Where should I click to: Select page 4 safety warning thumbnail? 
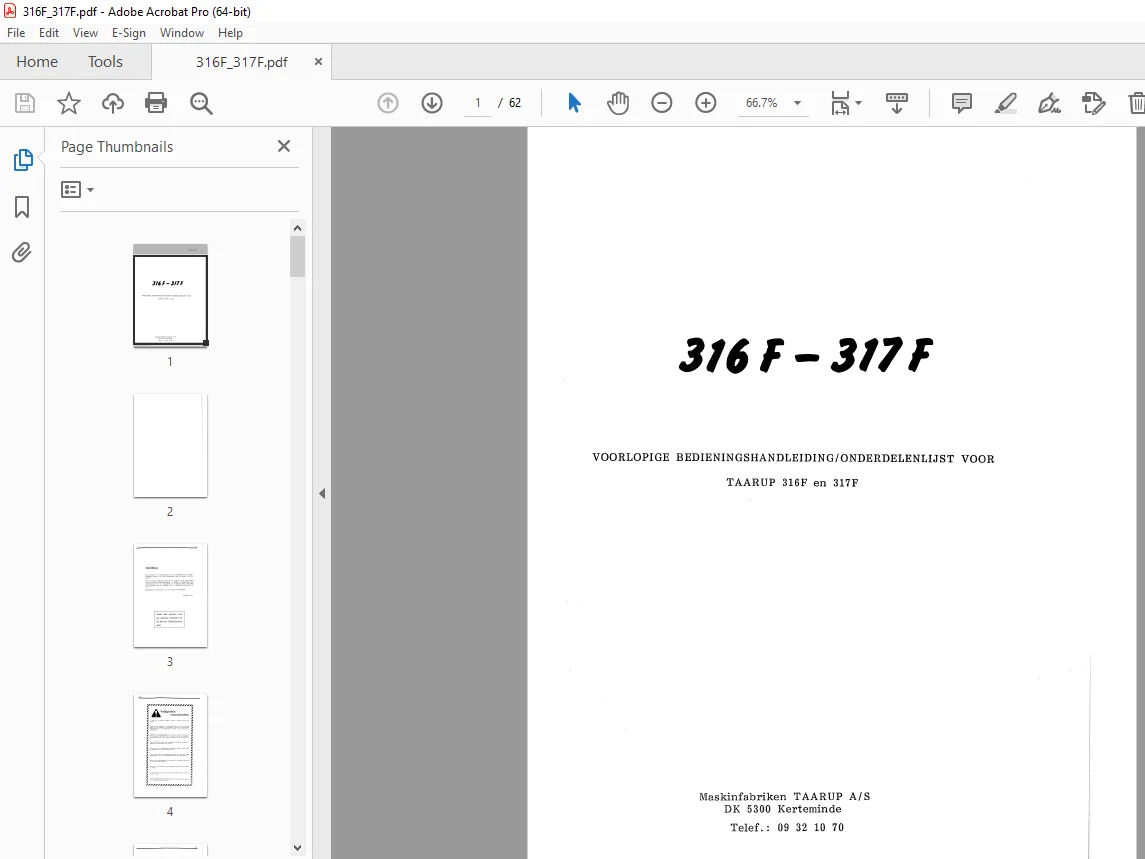170,746
